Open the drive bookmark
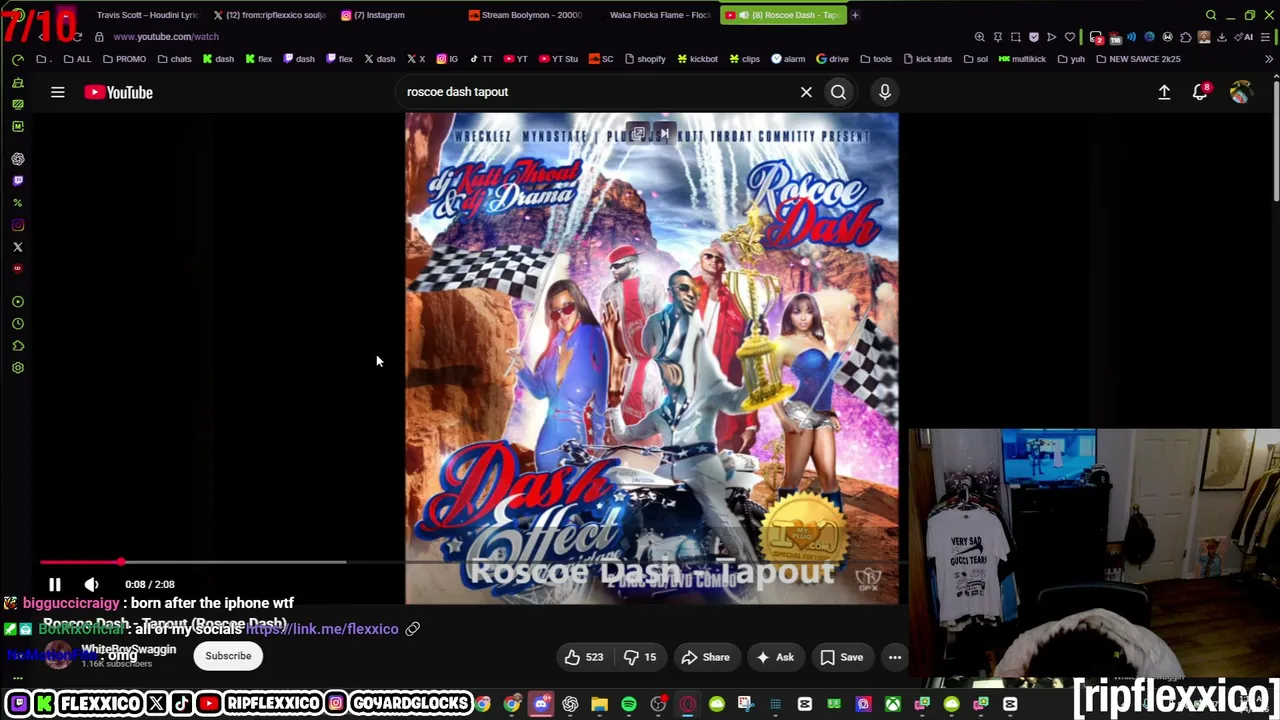 832,59
